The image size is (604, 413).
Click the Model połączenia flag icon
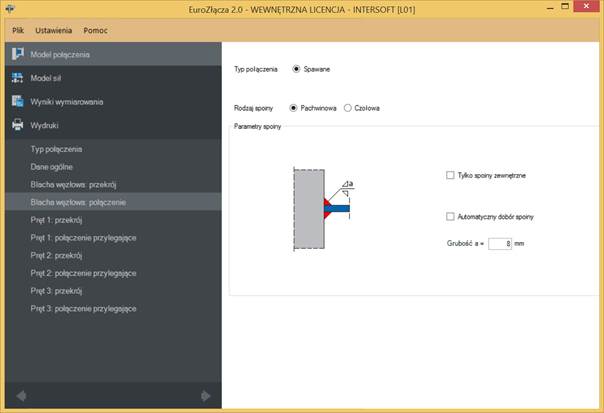point(17,54)
